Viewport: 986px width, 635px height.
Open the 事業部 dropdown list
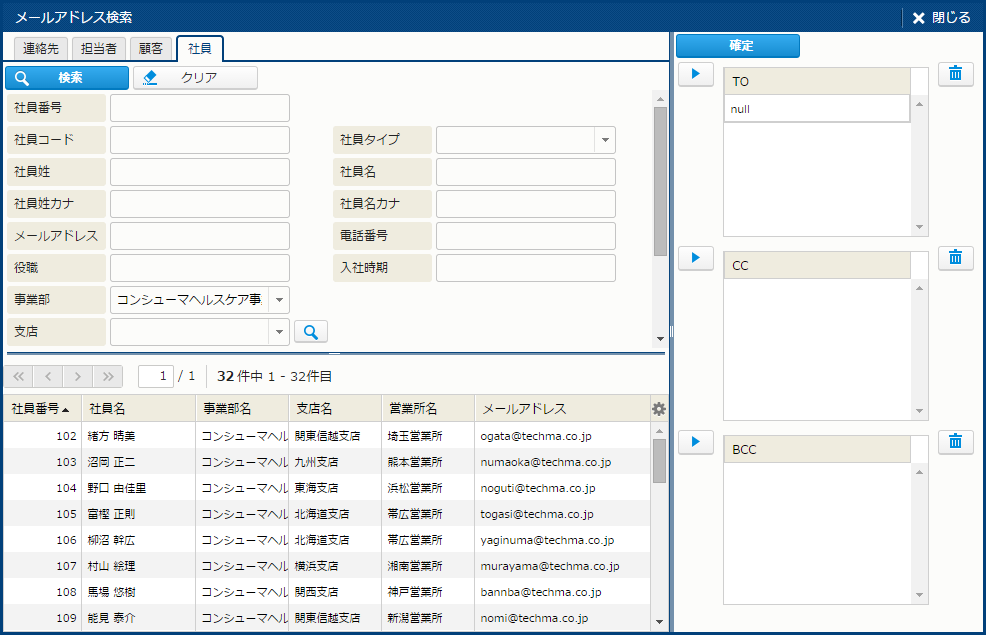coord(278,299)
